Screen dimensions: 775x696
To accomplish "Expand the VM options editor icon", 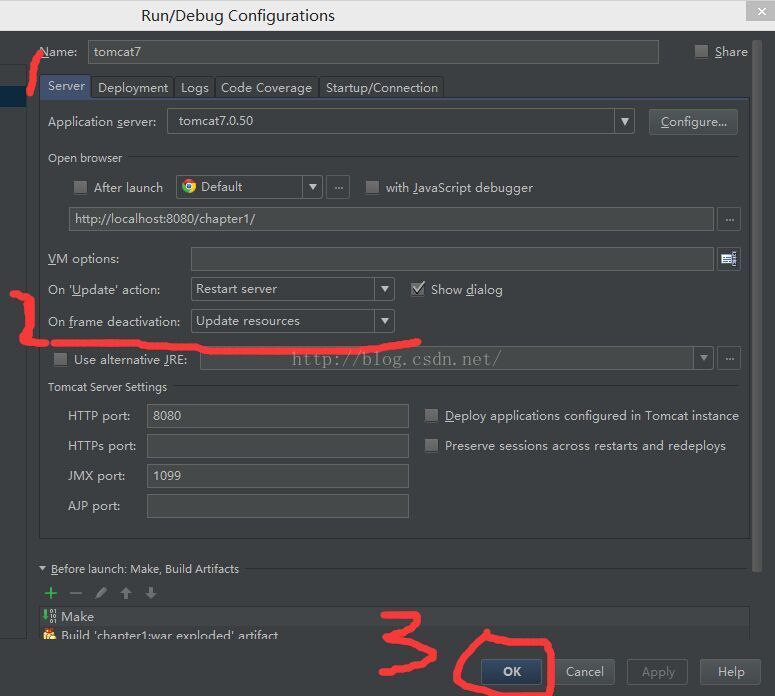I will 729,259.
